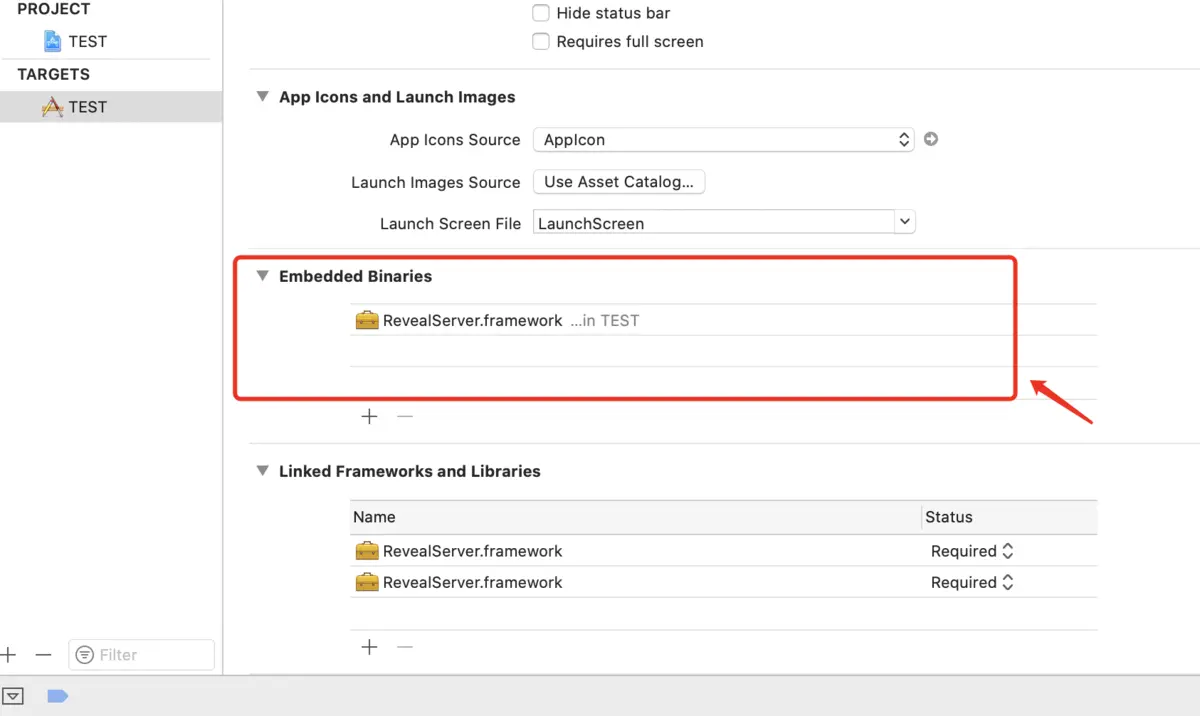Select the first RevealServer.framework linked row
This screenshot has width=1200, height=716.
723,551
